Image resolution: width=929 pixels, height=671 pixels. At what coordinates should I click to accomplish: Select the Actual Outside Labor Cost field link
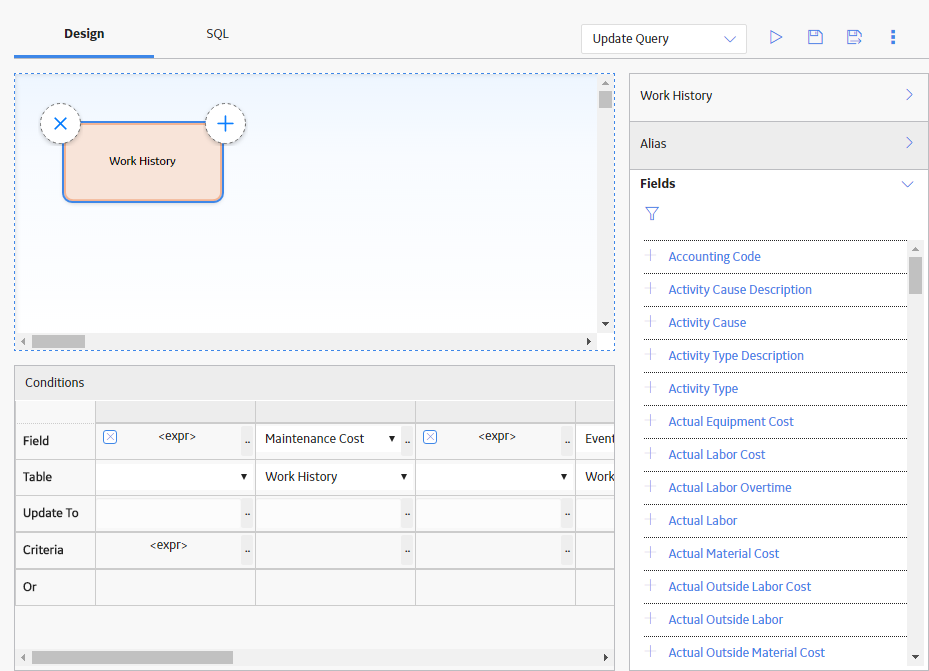click(739, 586)
